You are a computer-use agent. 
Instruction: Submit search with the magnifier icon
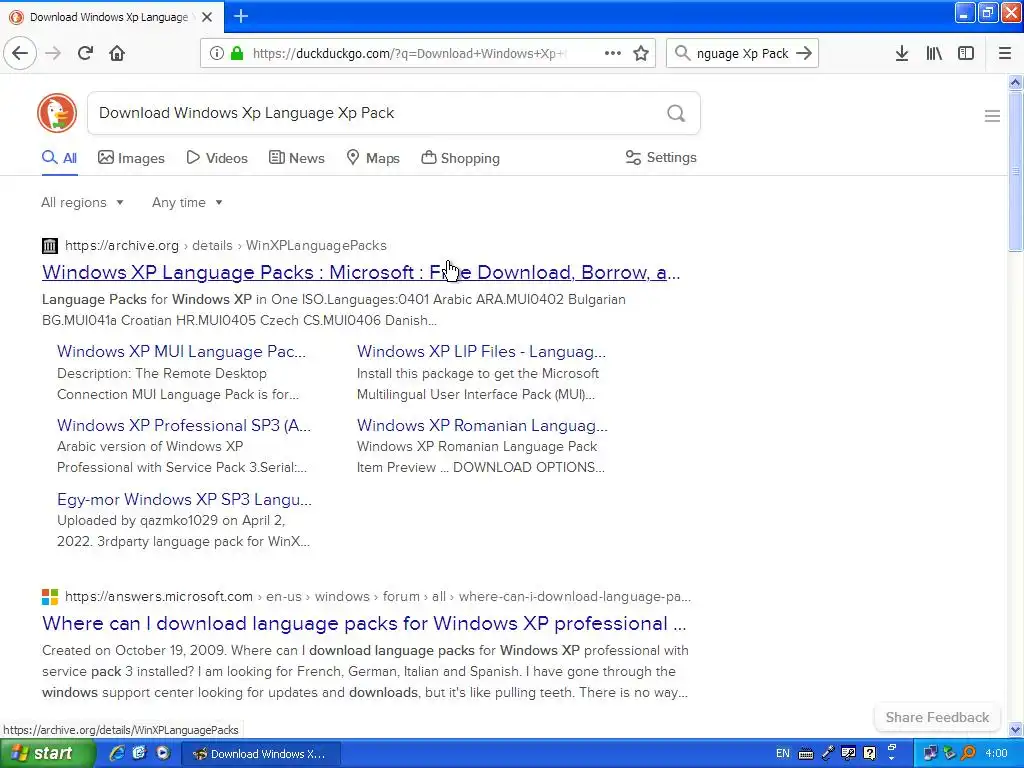pyautogui.click(x=676, y=114)
